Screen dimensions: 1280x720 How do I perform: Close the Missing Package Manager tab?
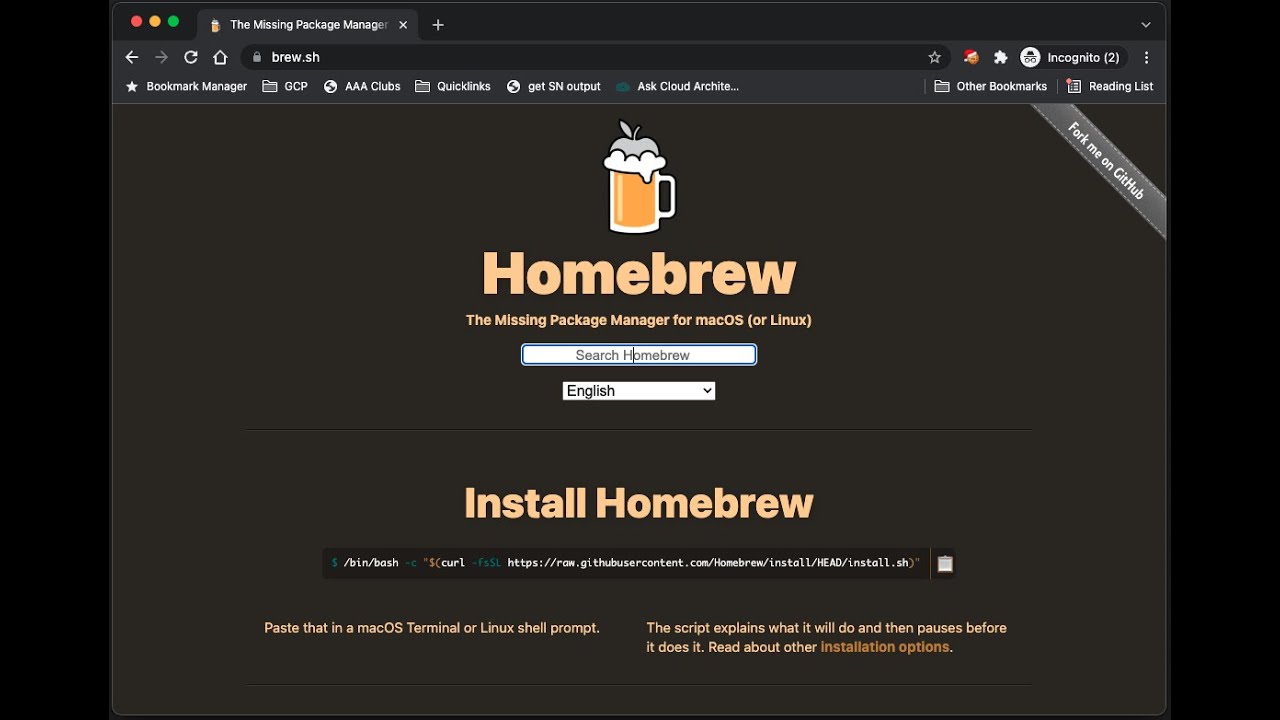click(x=403, y=25)
